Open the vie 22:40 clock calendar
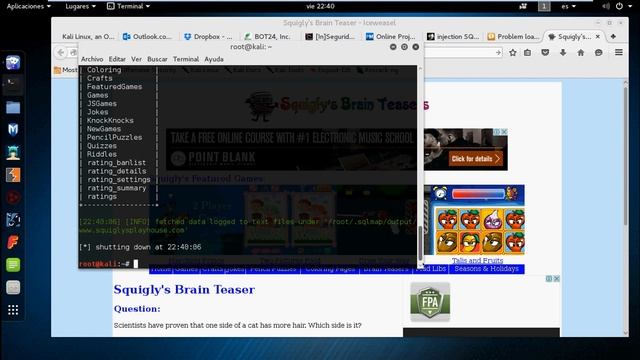This screenshot has height=360, width=640. [x=320, y=6]
